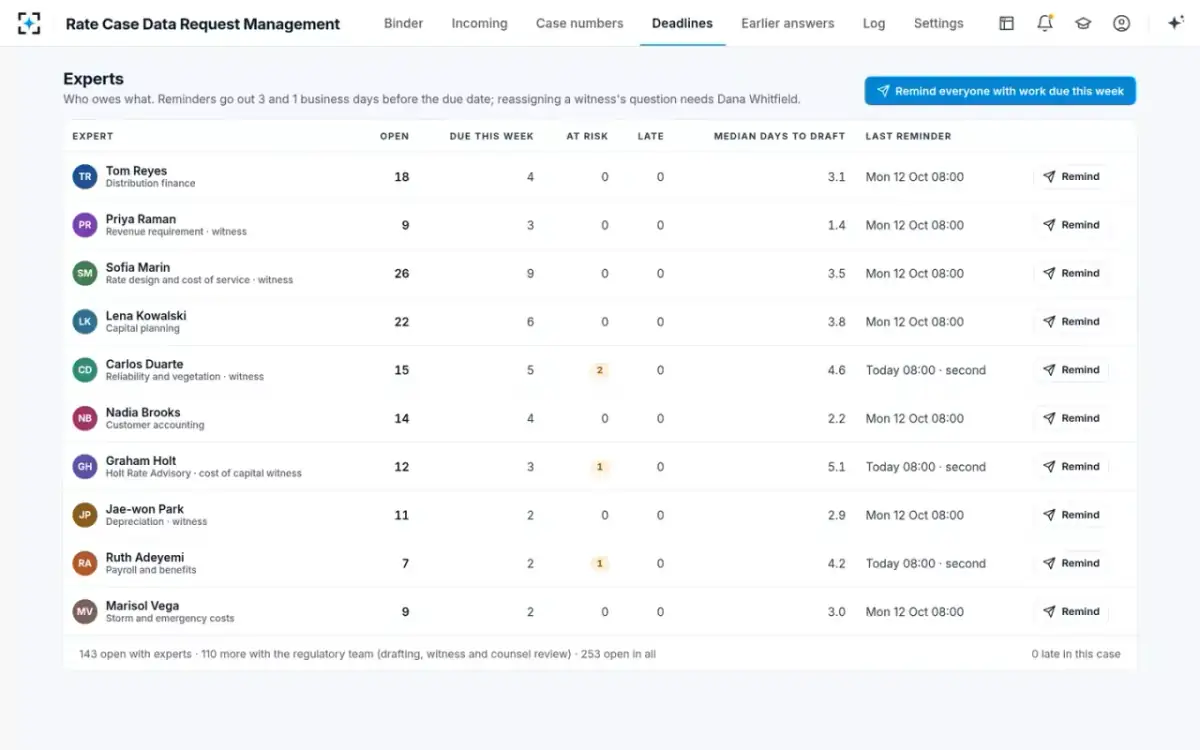Remind Priya Raman
1200x750 pixels.
click(x=1071, y=225)
